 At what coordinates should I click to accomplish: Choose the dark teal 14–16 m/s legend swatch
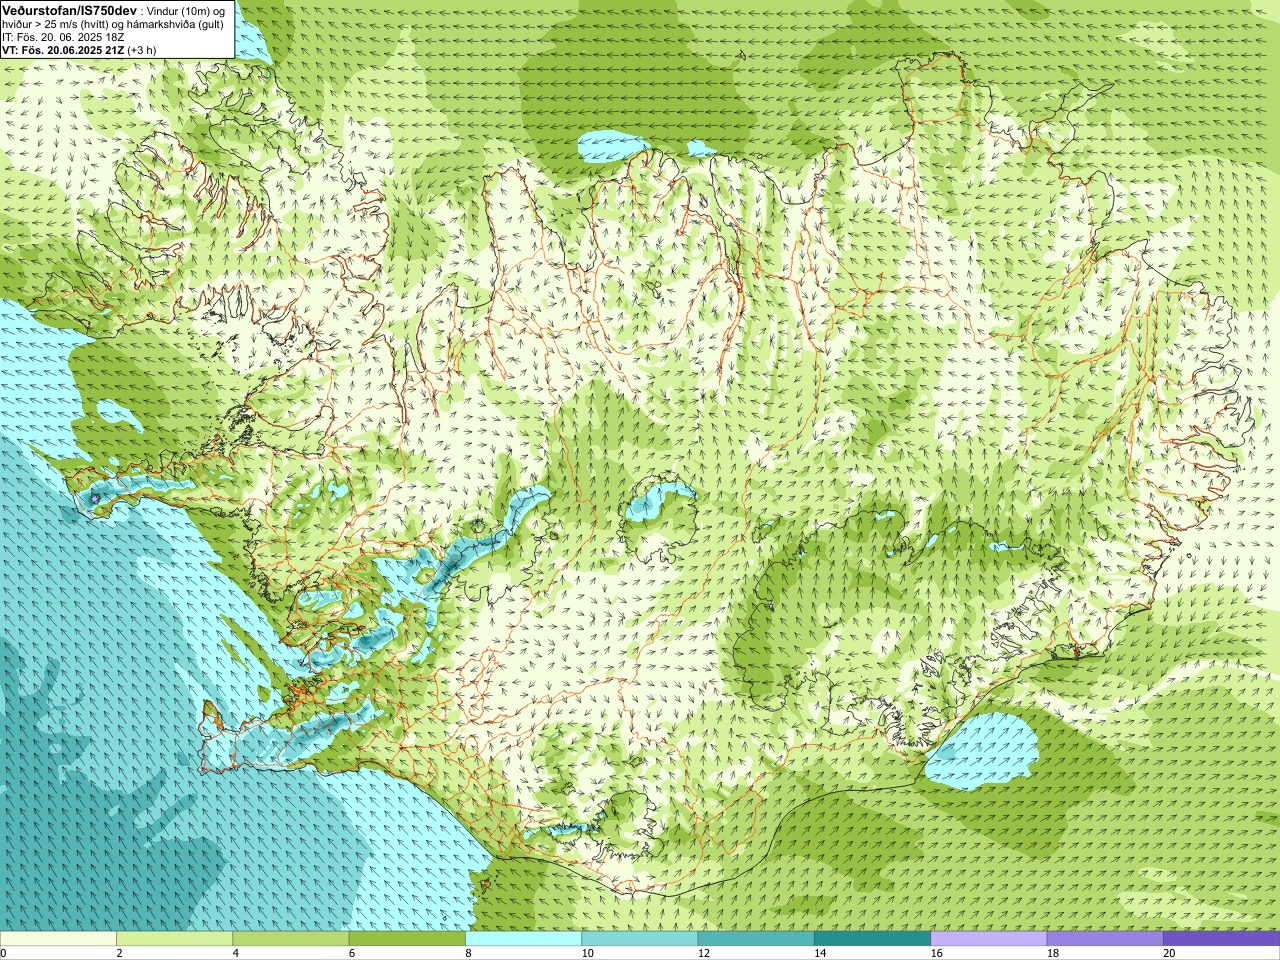[872, 939]
